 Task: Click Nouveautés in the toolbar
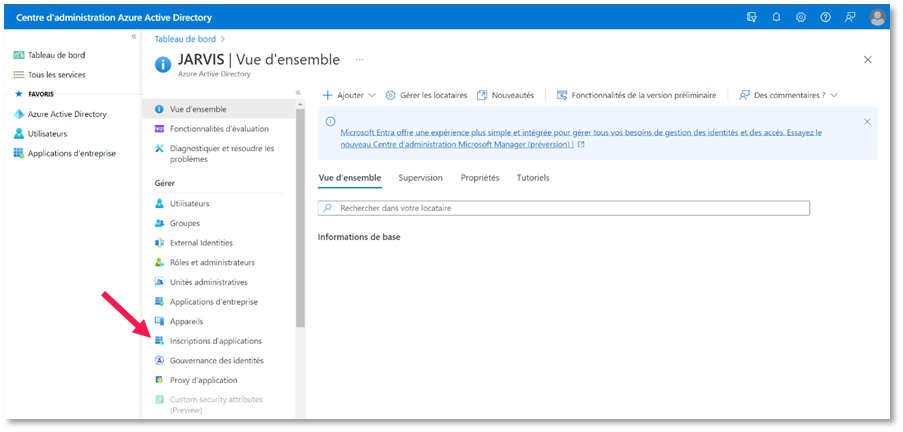coord(506,95)
